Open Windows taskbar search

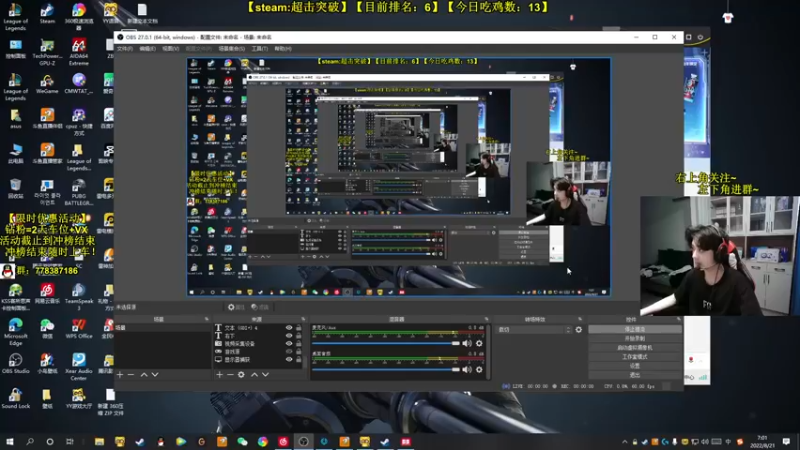(x=30, y=442)
